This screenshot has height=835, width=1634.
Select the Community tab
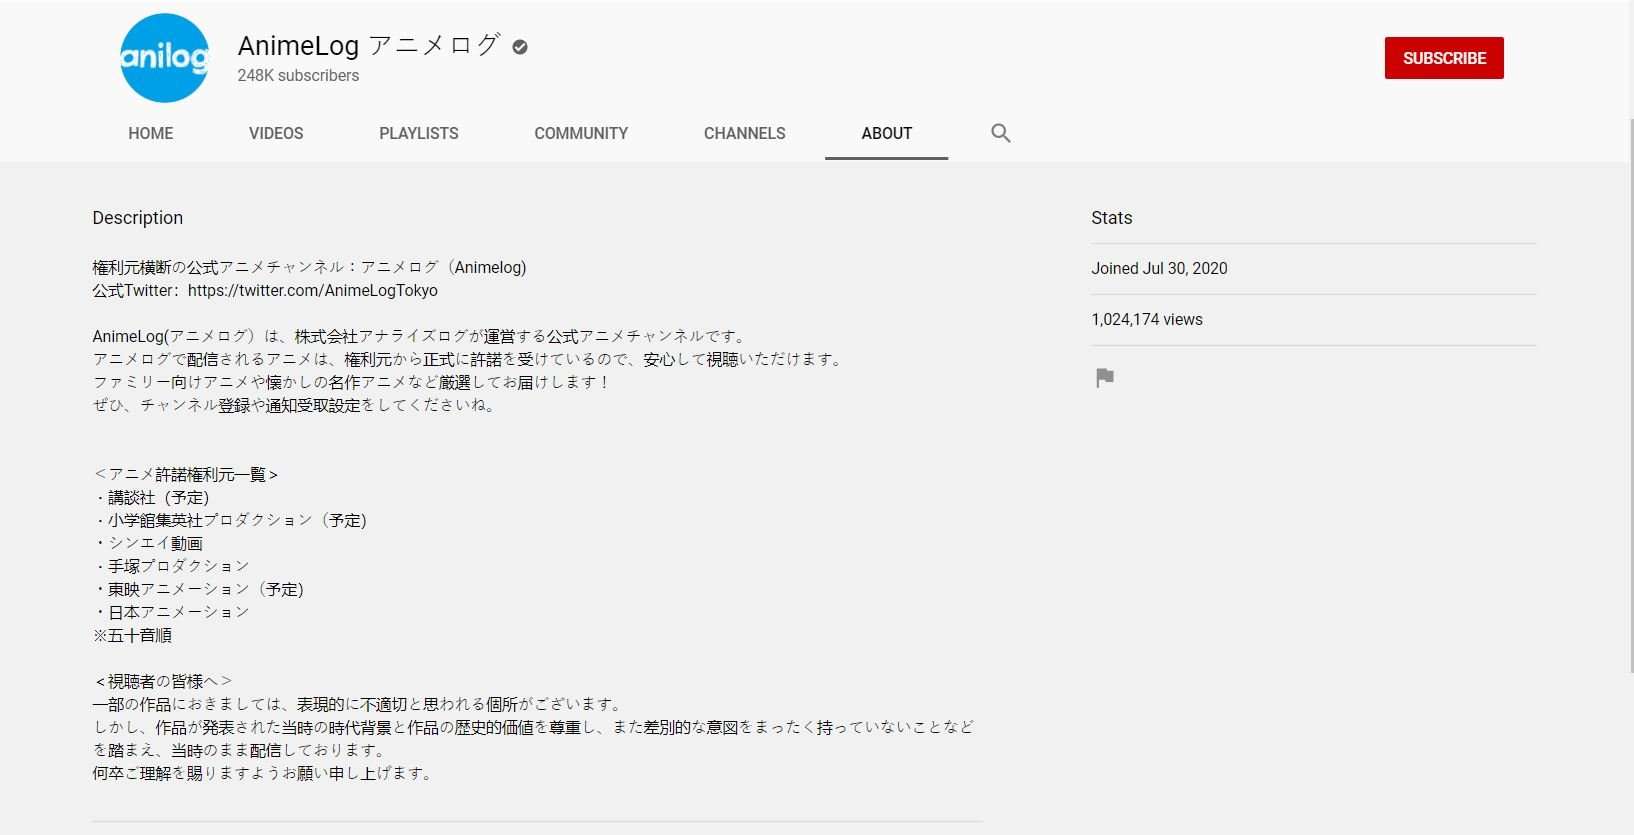(581, 133)
